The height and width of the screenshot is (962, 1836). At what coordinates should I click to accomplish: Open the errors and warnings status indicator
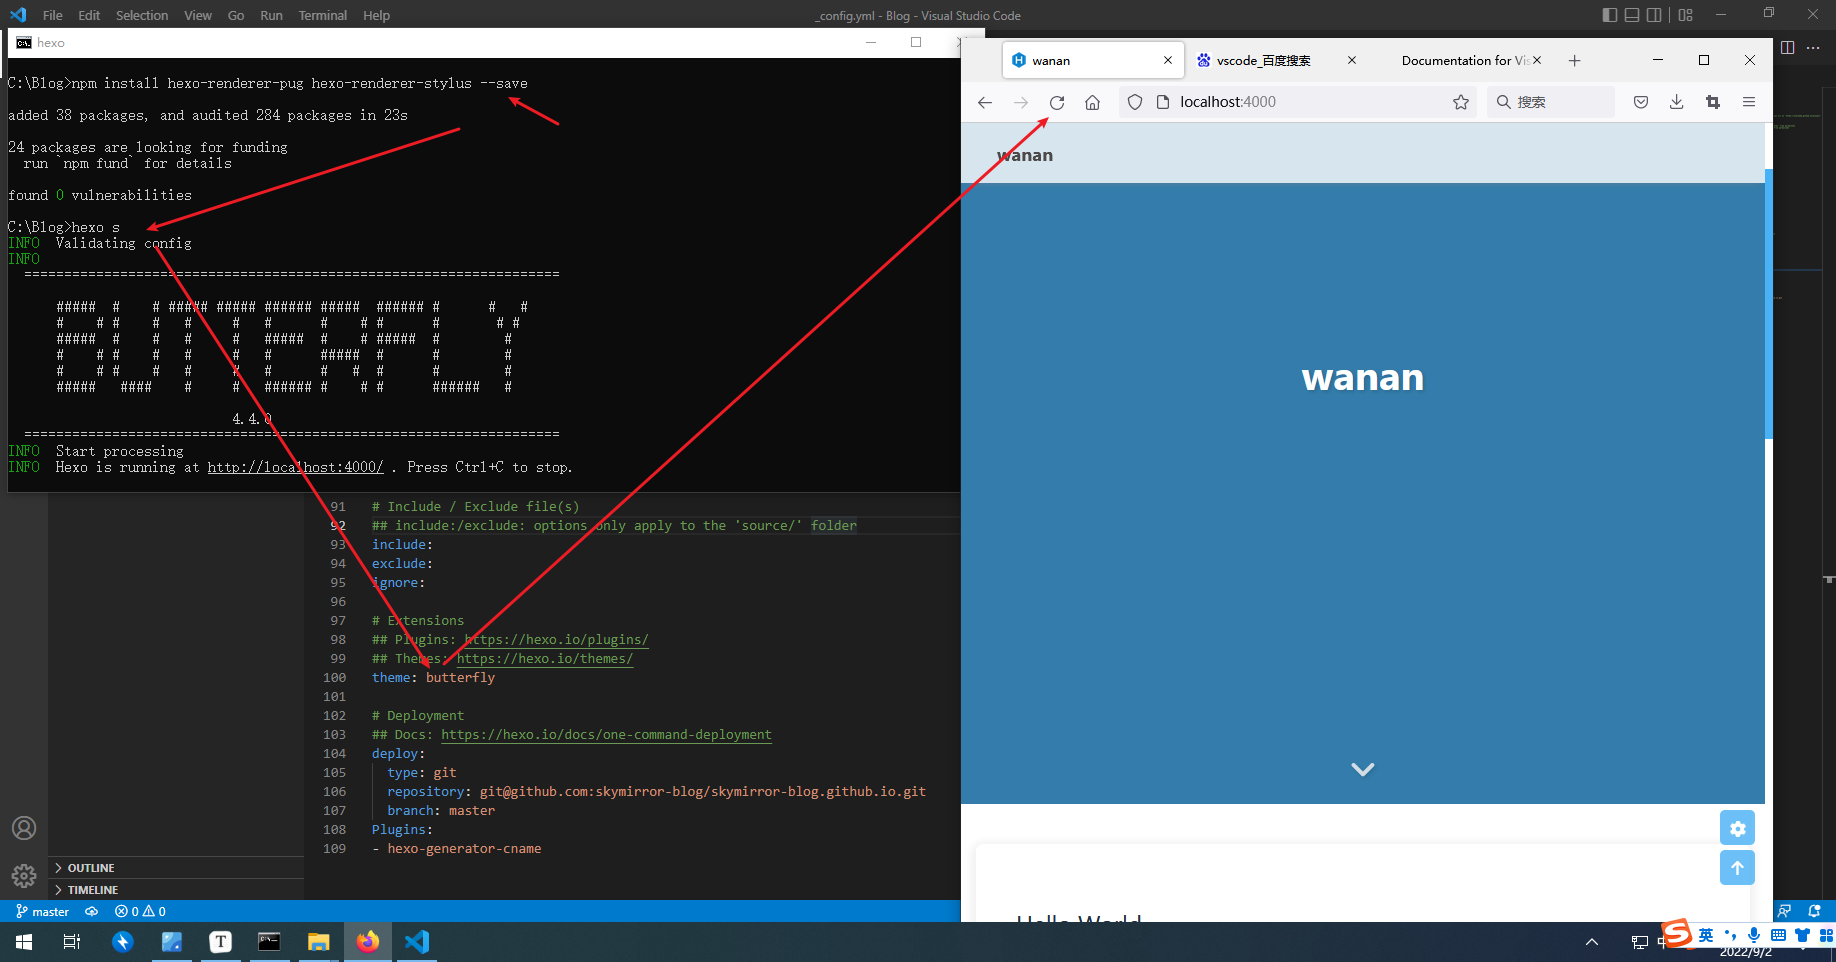(140, 911)
